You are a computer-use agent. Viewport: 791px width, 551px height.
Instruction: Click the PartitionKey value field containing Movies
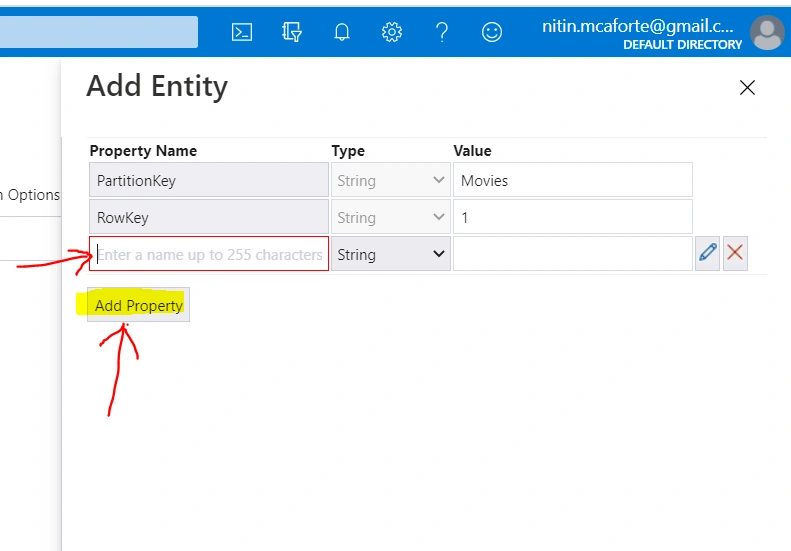point(573,180)
